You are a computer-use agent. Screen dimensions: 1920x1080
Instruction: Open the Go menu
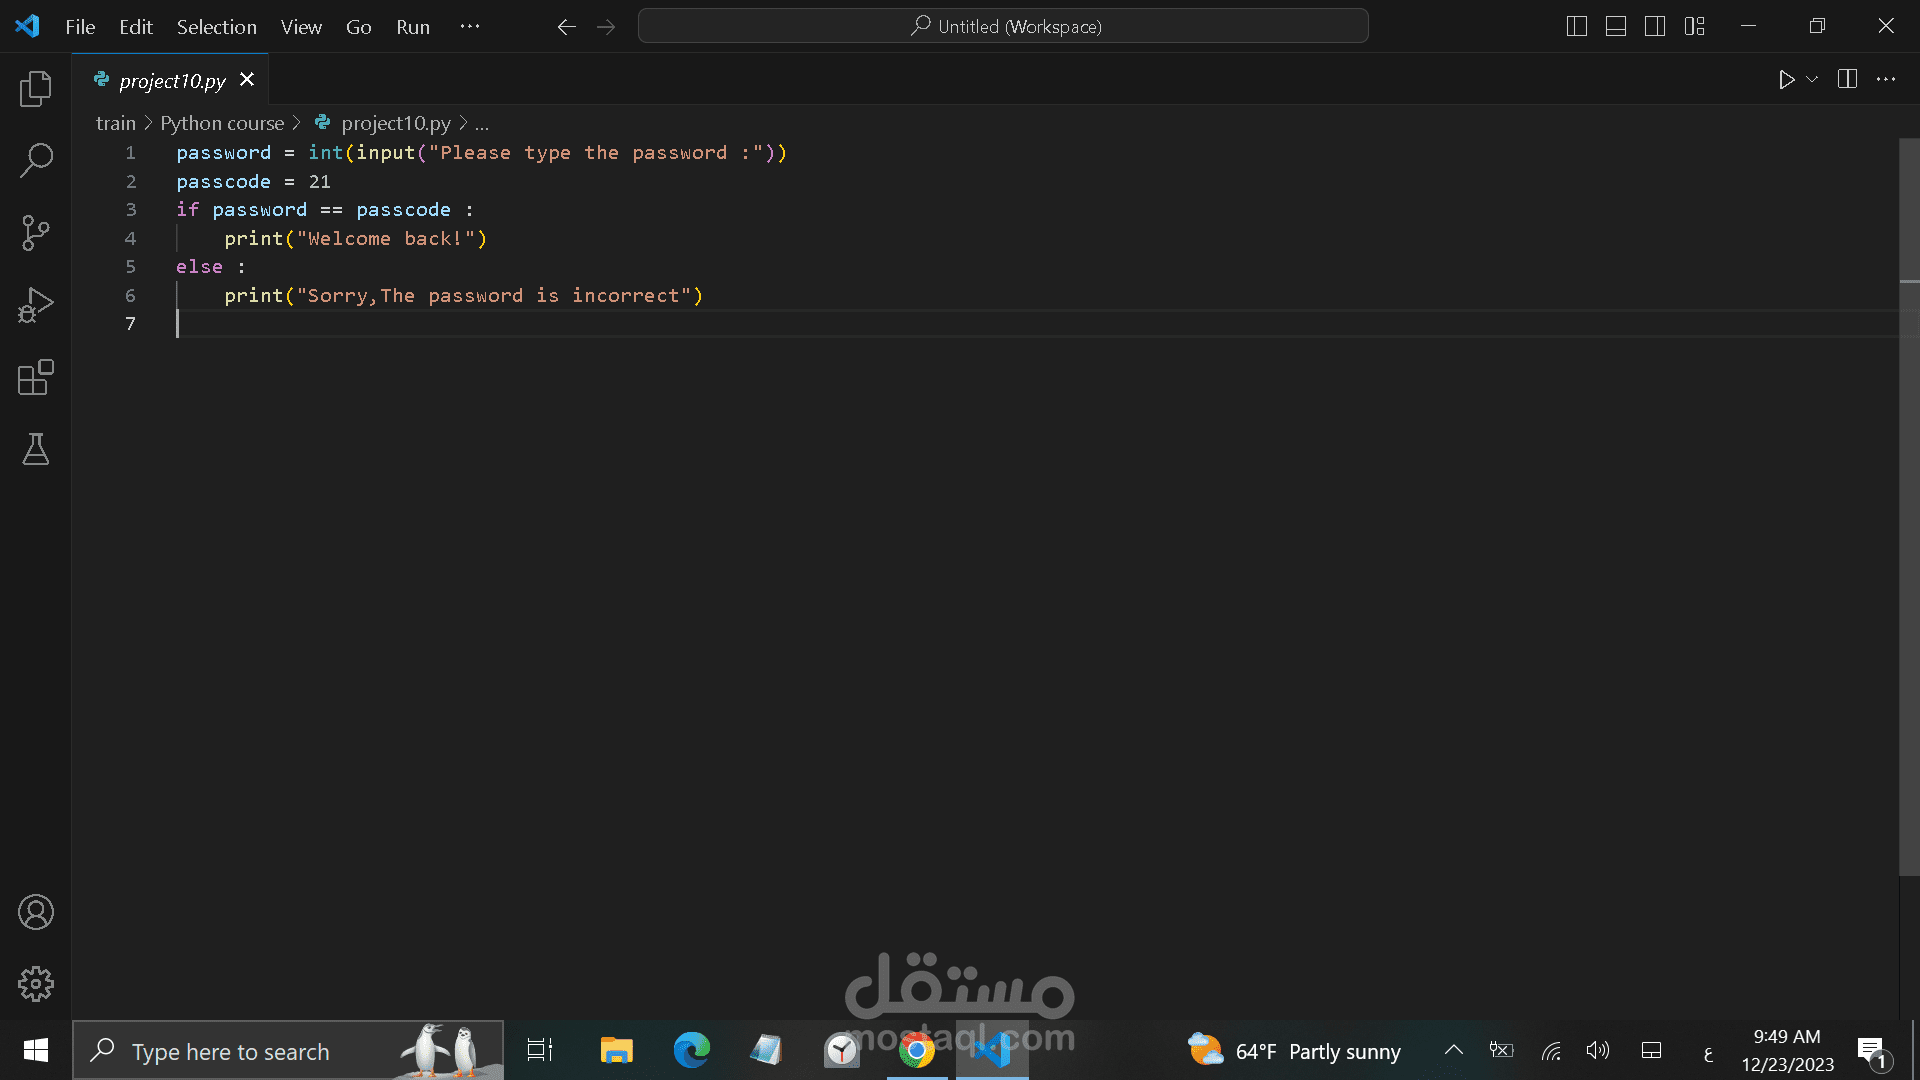(359, 27)
